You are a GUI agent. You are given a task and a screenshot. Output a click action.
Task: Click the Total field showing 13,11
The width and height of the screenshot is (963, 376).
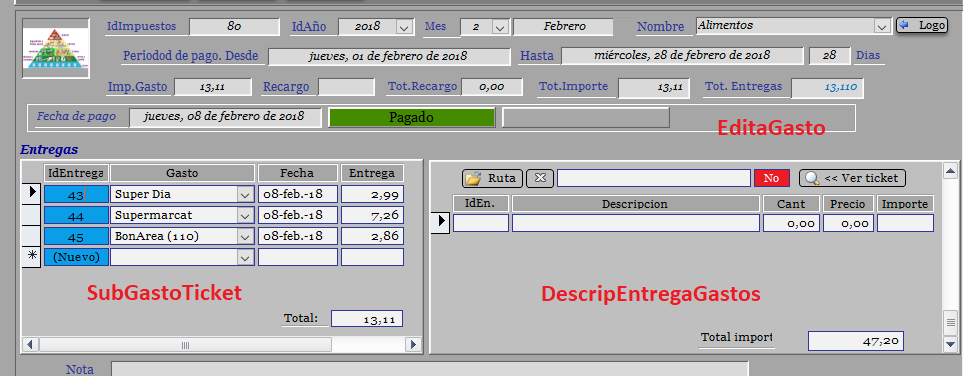[x=367, y=319]
